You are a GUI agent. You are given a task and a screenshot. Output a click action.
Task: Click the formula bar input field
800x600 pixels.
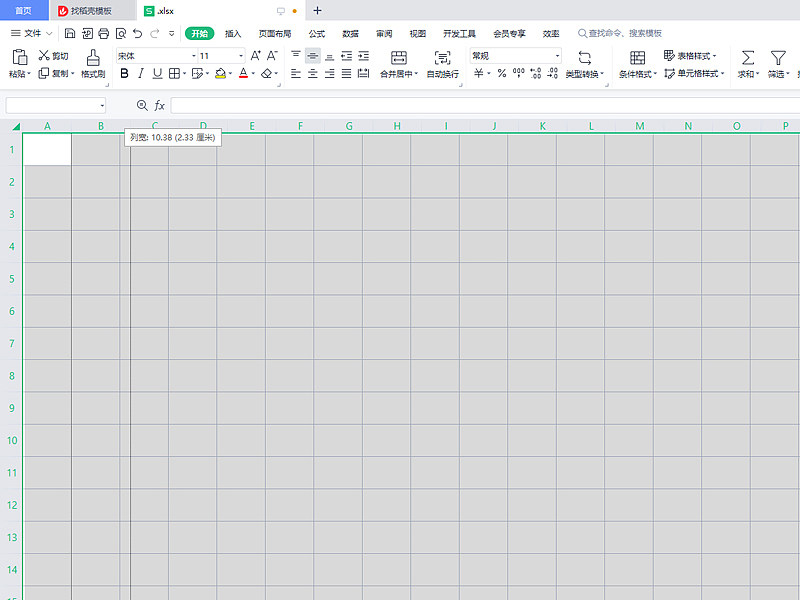click(485, 106)
